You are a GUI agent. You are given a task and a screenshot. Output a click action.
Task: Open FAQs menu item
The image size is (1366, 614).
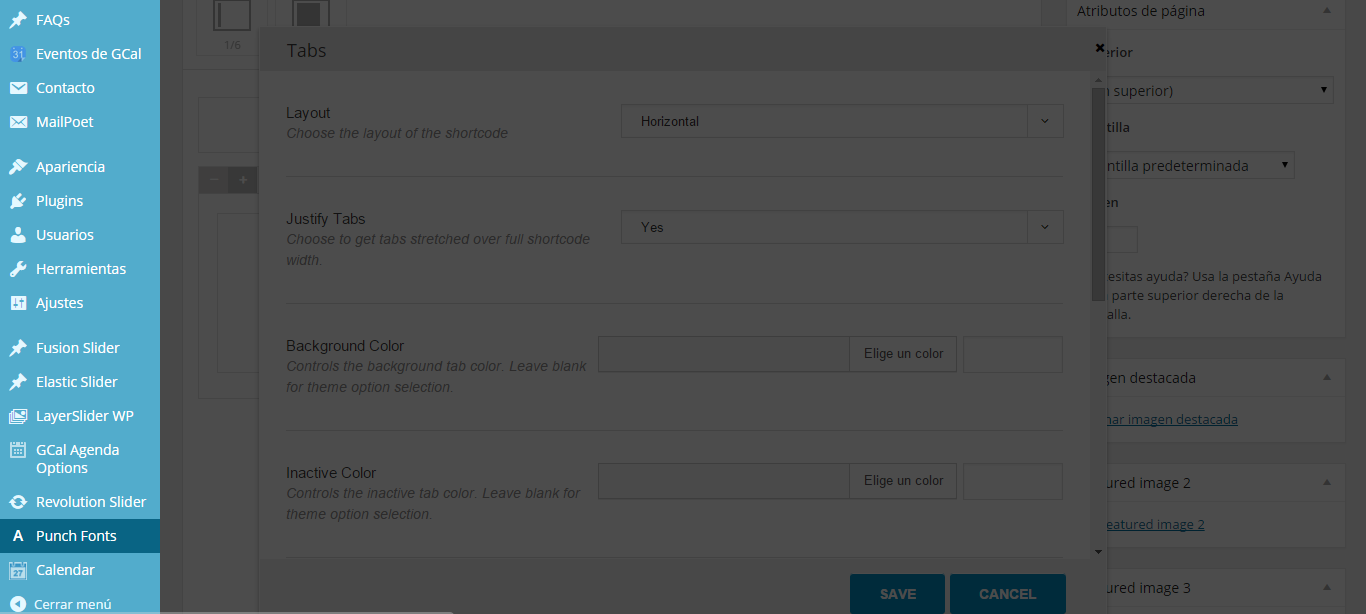click(x=80, y=20)
